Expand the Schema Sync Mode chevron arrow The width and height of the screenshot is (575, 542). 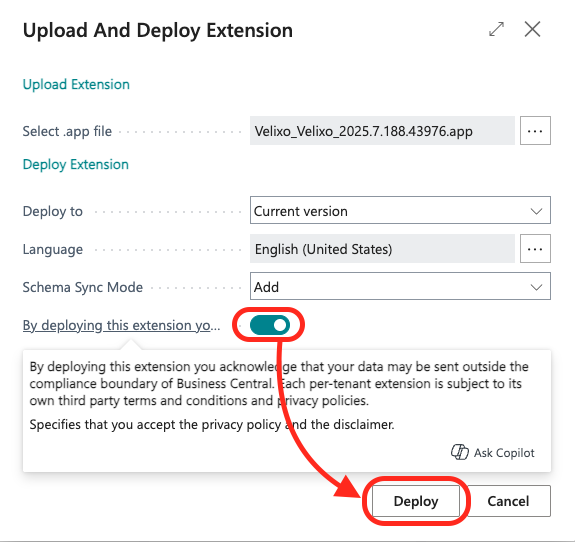pos(536,287)
